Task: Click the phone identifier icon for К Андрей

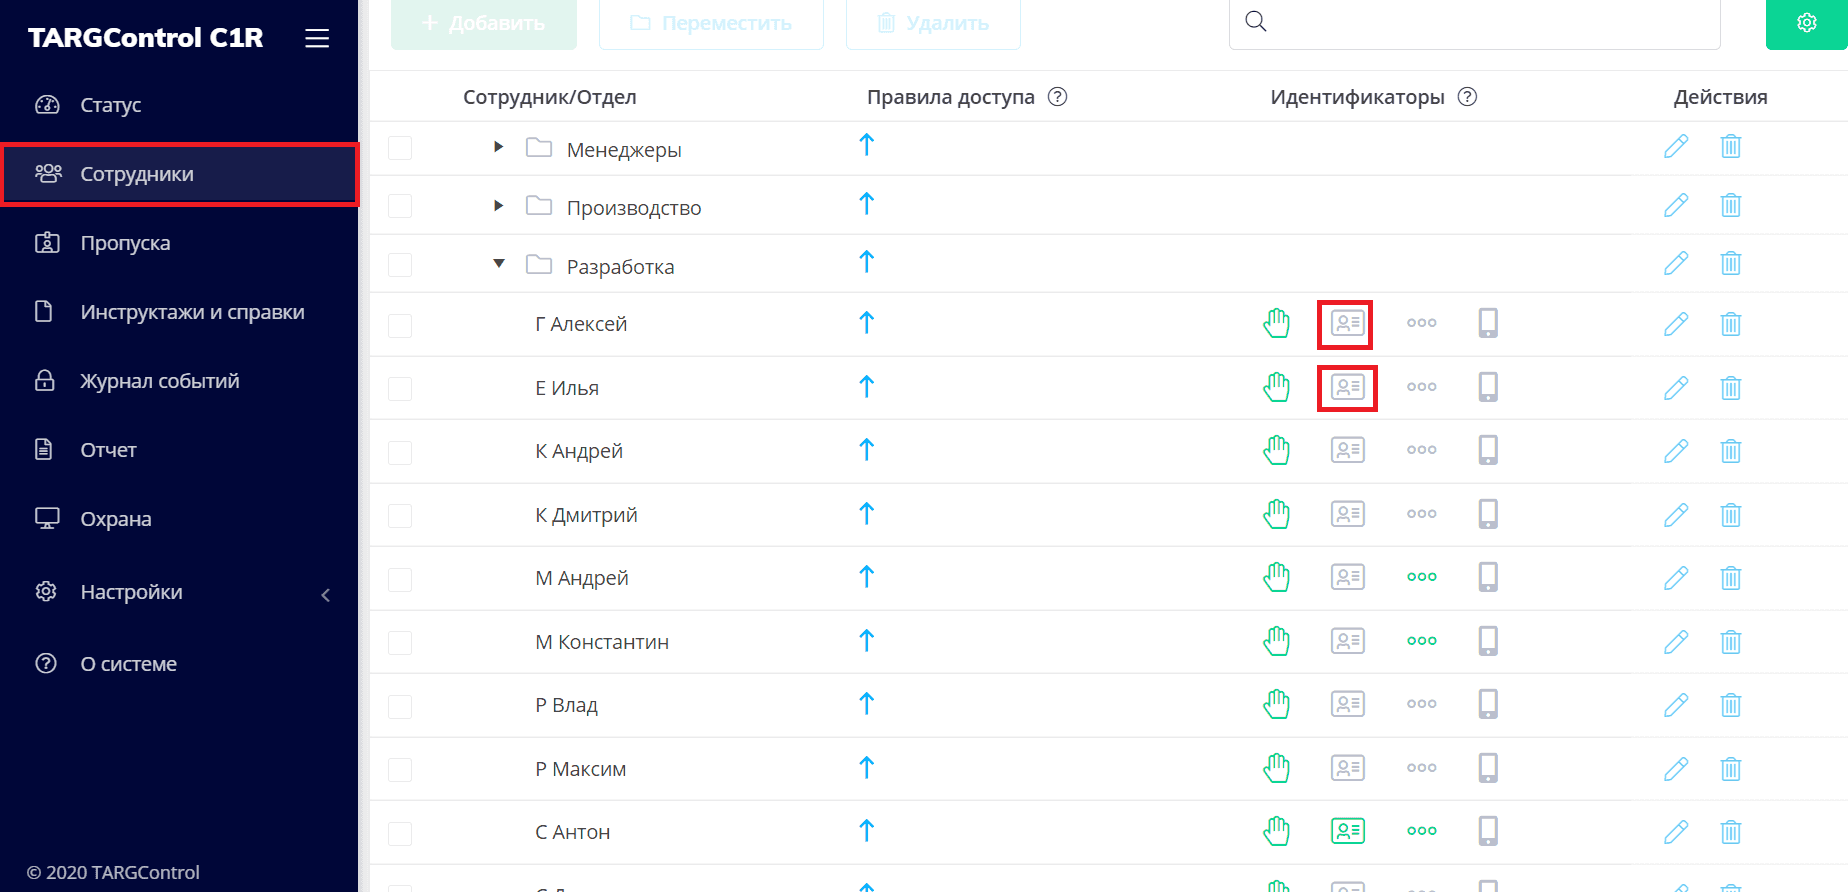Action: pyautogui.click(x=1488, y=450)
